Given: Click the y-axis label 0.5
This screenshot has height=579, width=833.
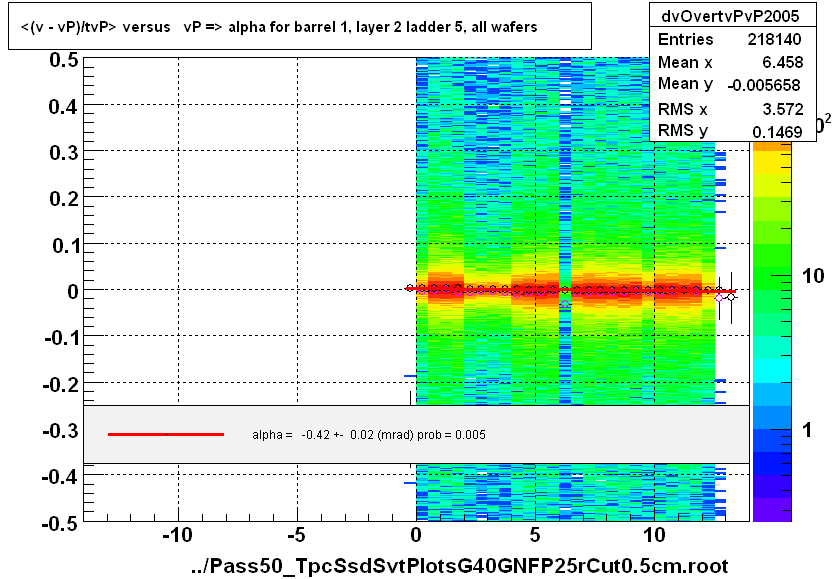Looking at the screenshot, I should [x=64, y=60].
